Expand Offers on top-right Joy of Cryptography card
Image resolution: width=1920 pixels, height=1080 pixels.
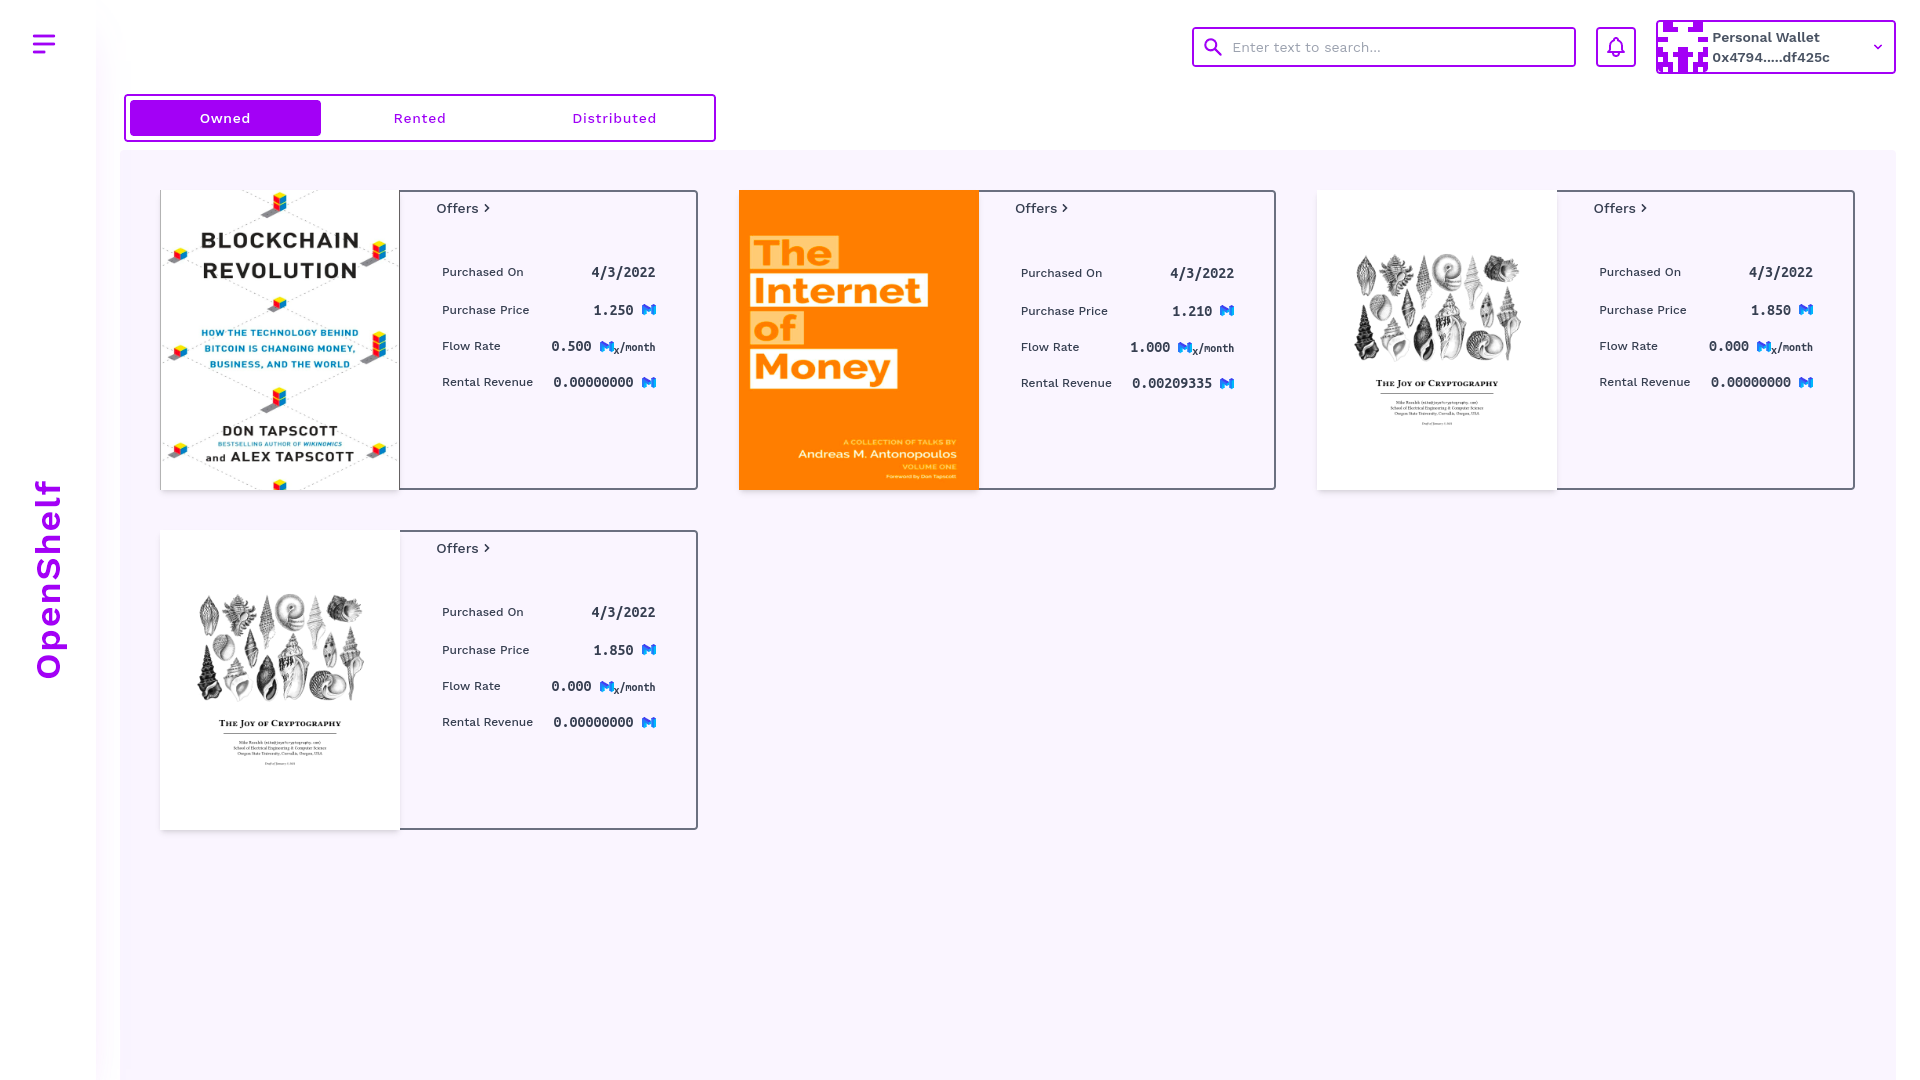(x=1620, y=208)
